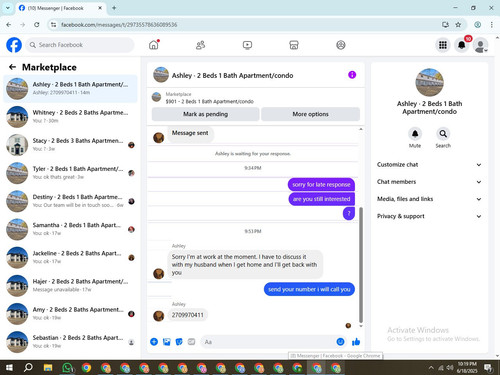This screenshot has height=375, width=500.
Task: Open the Chrome three-dot menu
Action: (492, 25)
